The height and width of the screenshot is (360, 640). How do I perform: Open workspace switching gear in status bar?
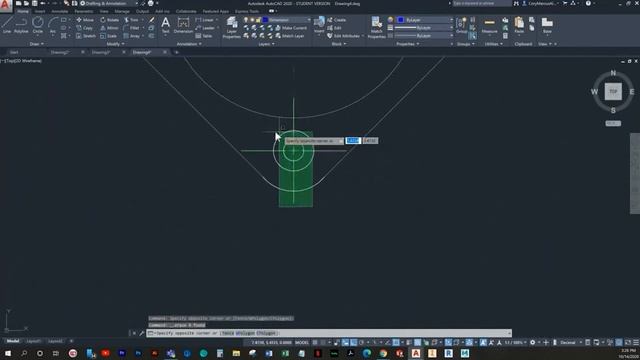point(532,342)
